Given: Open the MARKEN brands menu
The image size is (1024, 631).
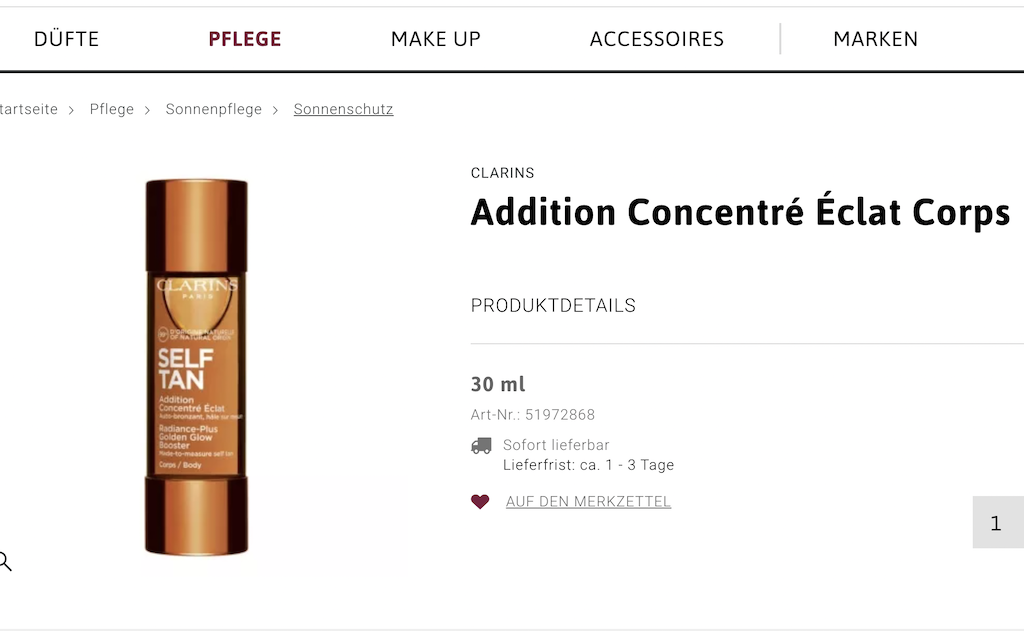Looking at the screenshot, I should tap(875, 39).
